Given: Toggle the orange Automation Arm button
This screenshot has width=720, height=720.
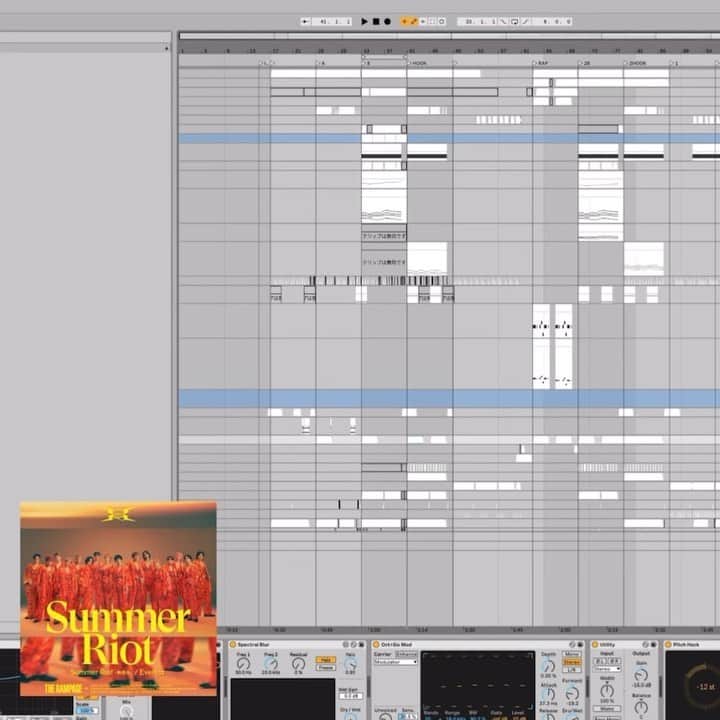Looking at the screenshot, I should pos(413,21).
